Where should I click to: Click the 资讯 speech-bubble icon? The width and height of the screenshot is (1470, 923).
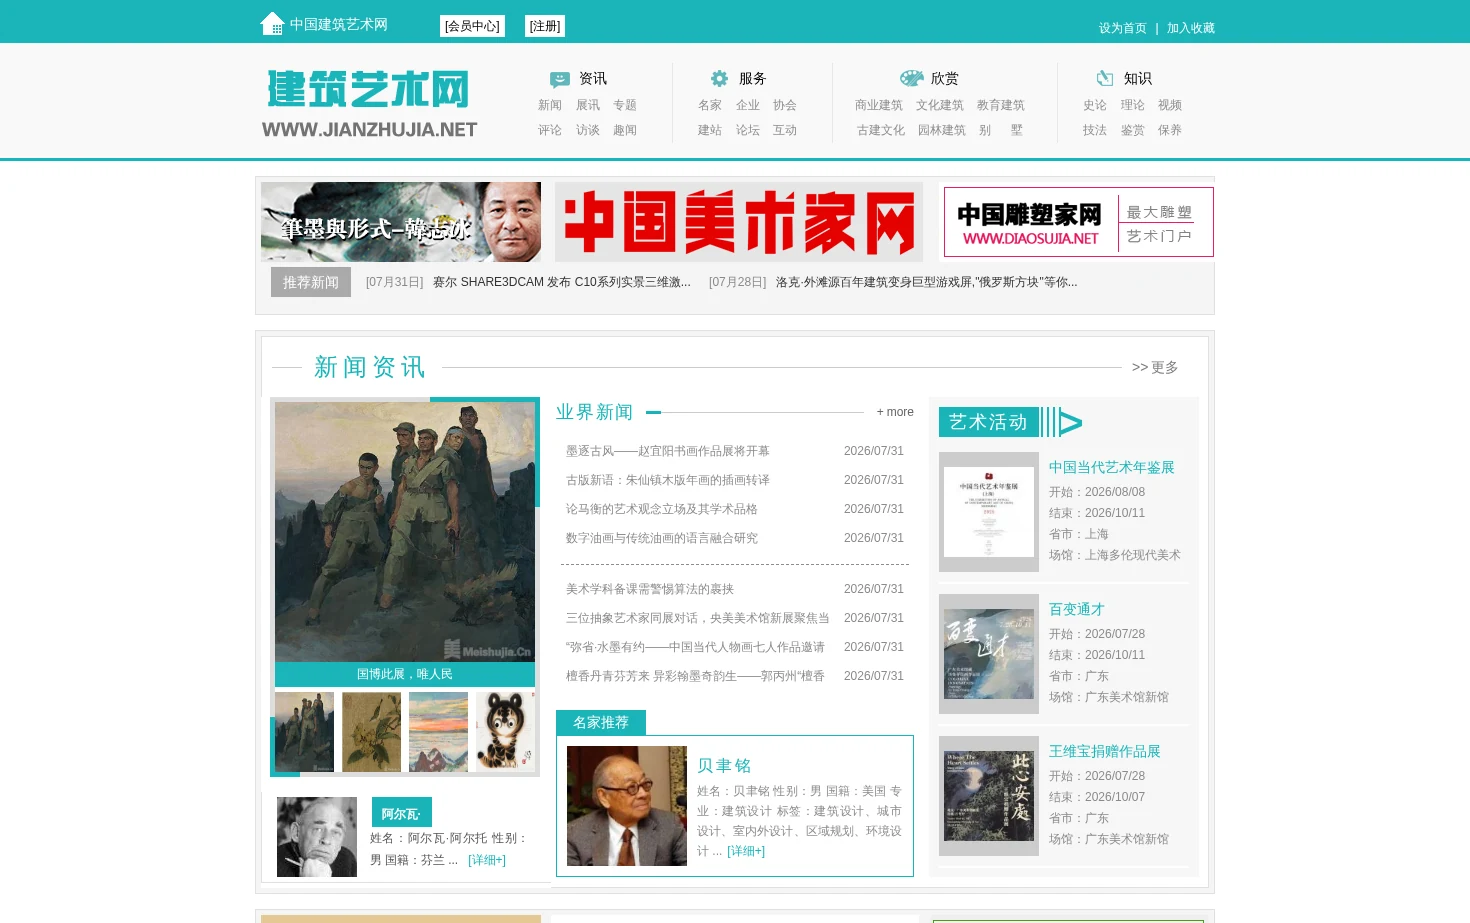(x=560, y=79)
